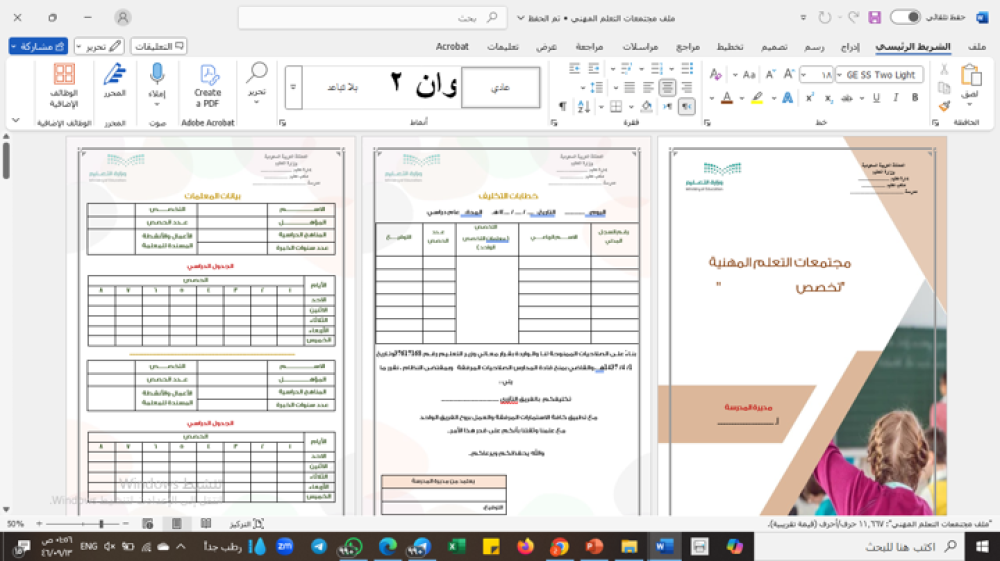Screen dimensions: 1000x561
Task: Toggle the AutoSave switch
Action: [x=905, y=17]
